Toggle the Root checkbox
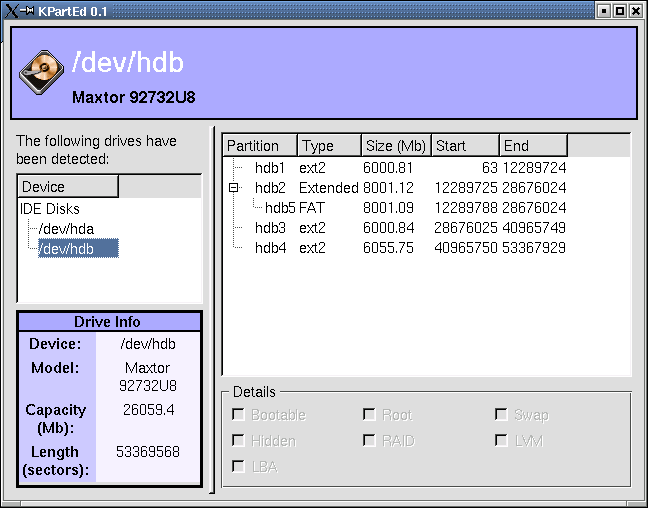 [x=369, y=414]
